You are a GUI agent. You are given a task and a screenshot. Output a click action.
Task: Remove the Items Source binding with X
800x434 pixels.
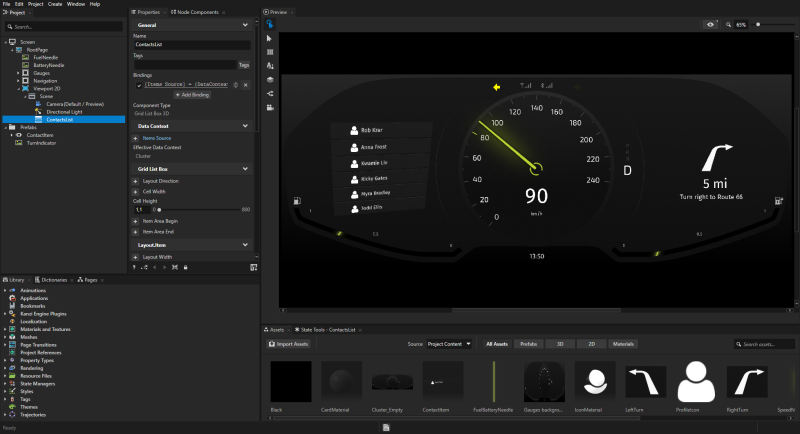246,85
